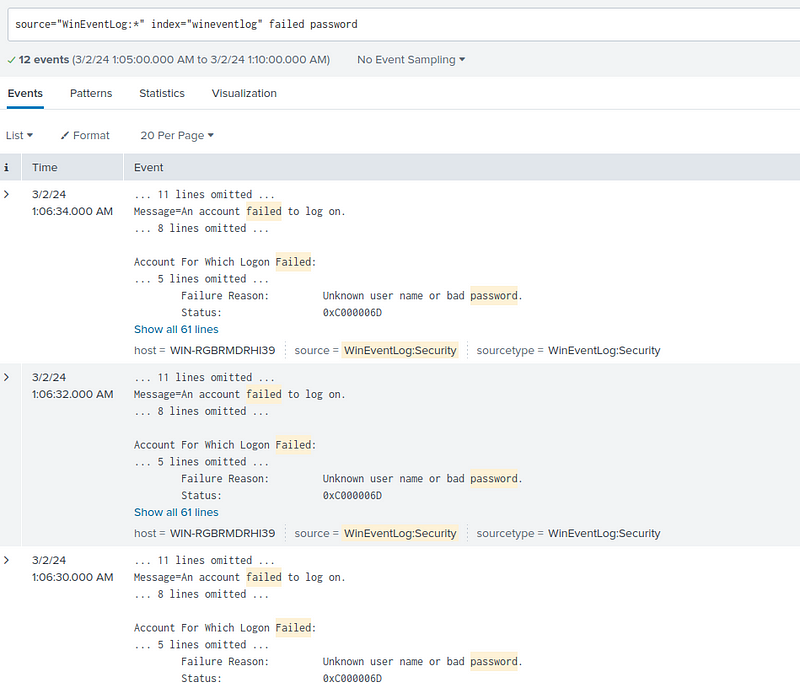Screen dimensions: 800x683
Task: Expand the 1:06:34 AM event row
Action: tap(7, 194)
